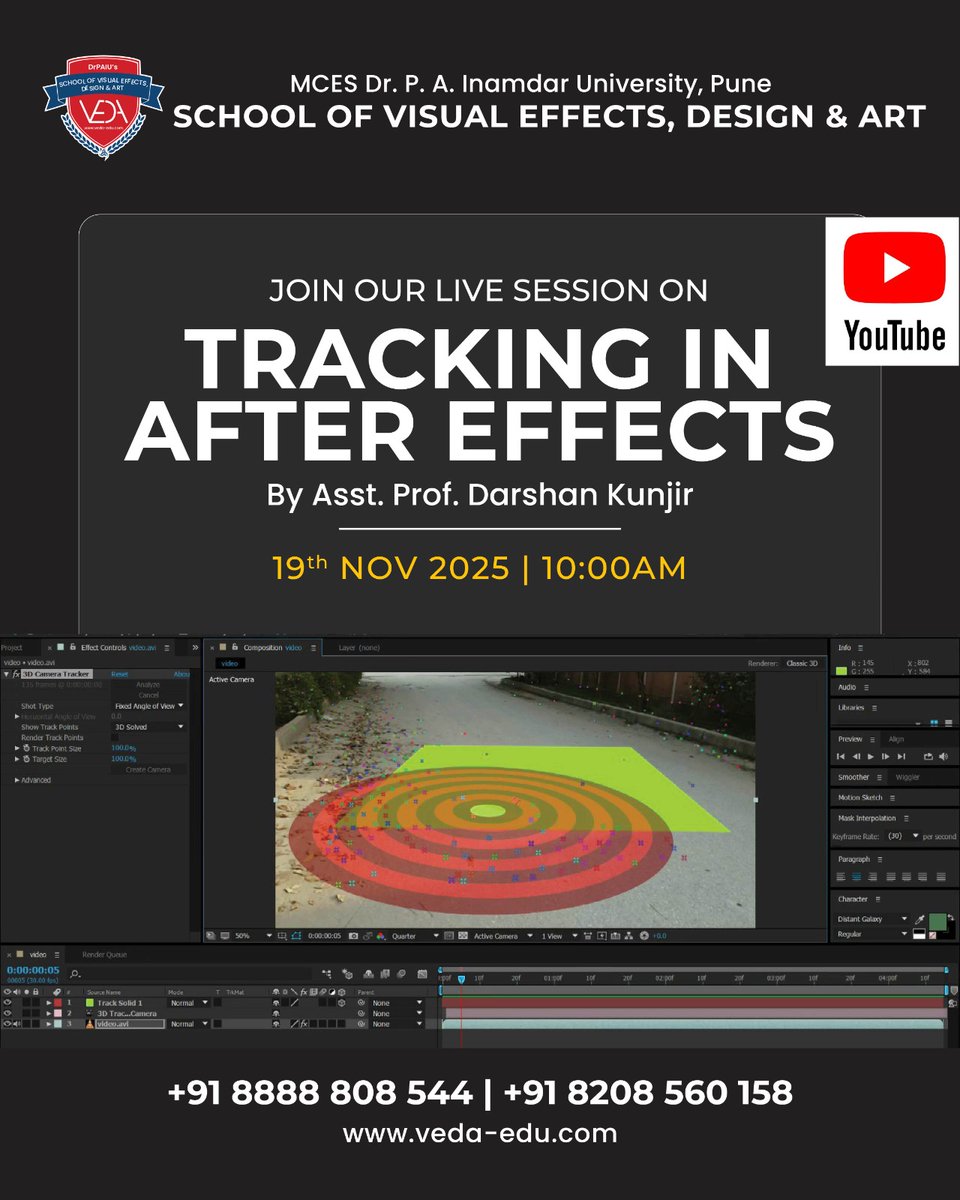Expand the Advanced section
The height and width of the screenshot is (1200, 960).
tap(17, 780)
